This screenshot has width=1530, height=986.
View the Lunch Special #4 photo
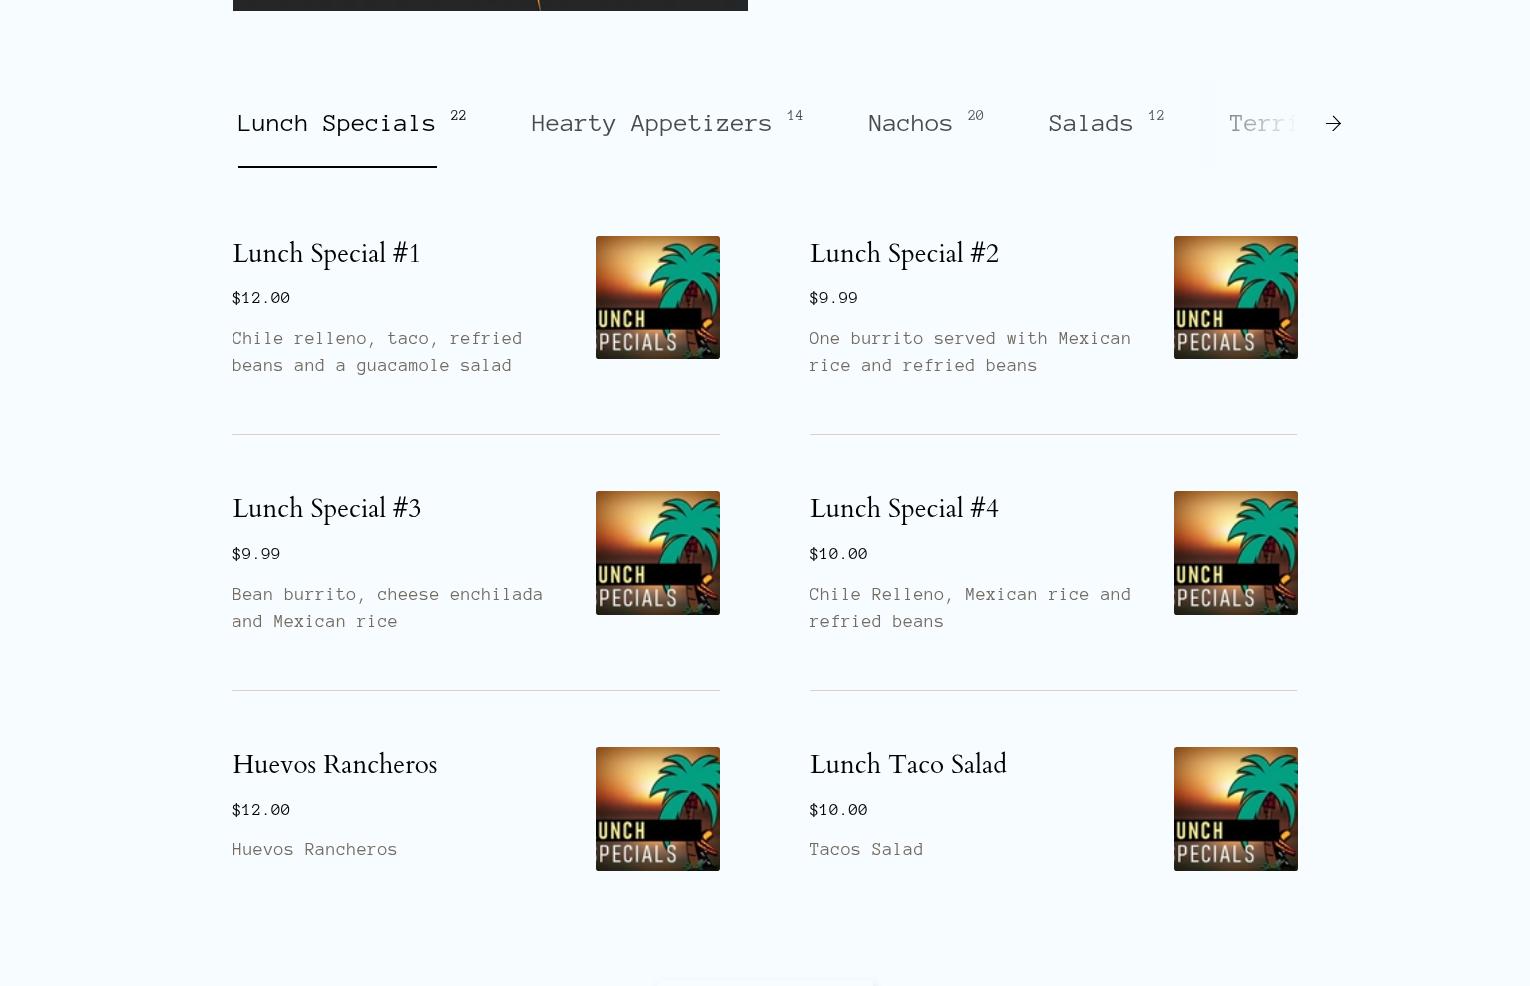1236,553
